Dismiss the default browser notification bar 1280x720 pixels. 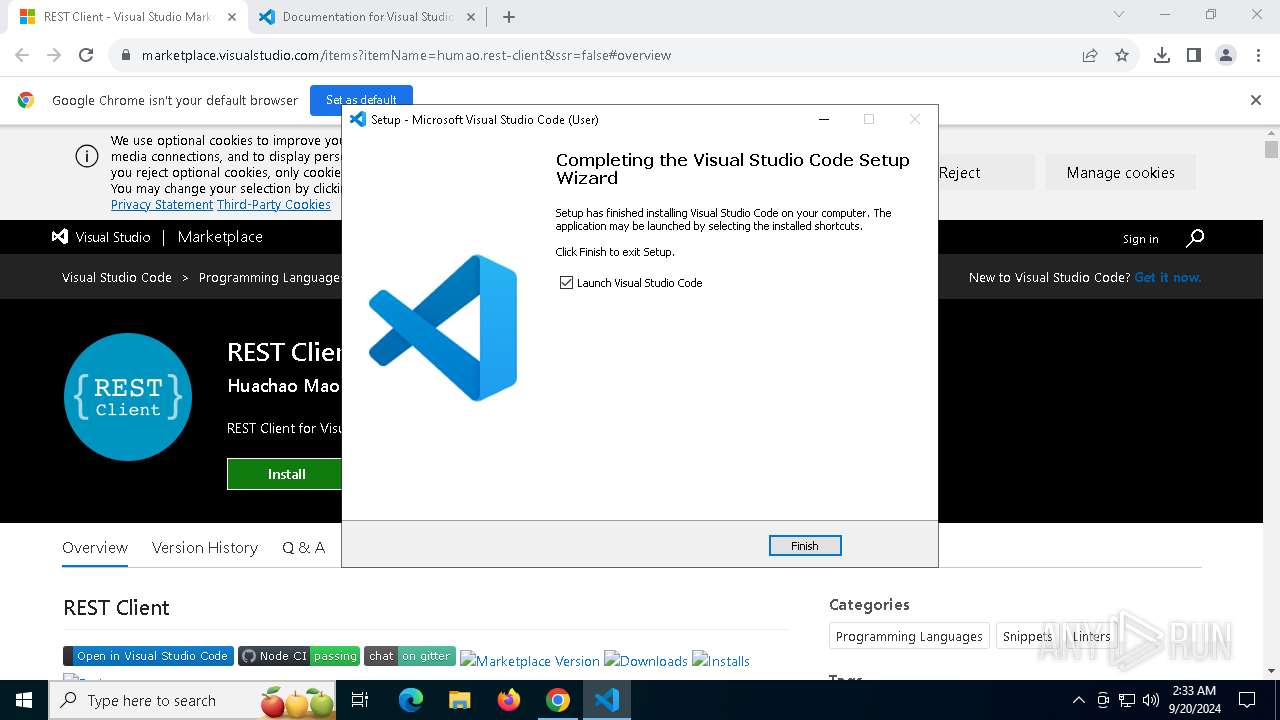point(1256,100)
